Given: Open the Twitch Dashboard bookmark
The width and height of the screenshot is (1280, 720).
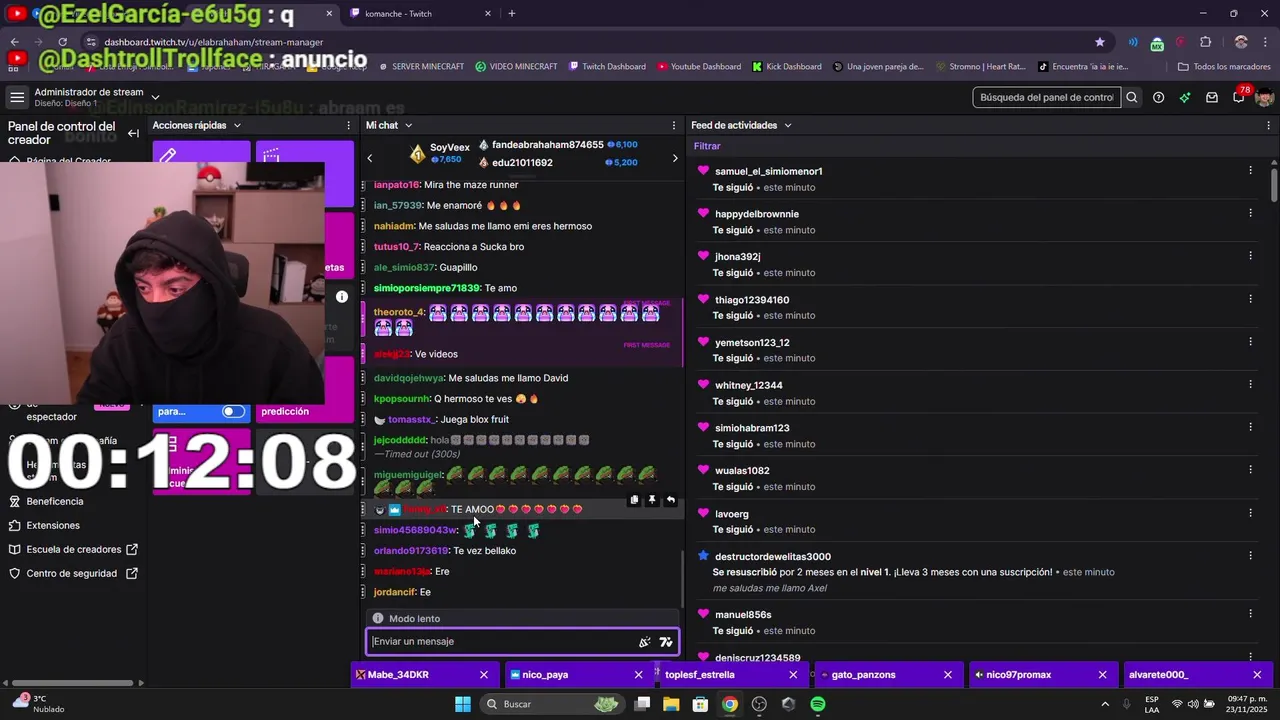Looking at the screenshot, I should pyautogui.click(x=607, y=66).
